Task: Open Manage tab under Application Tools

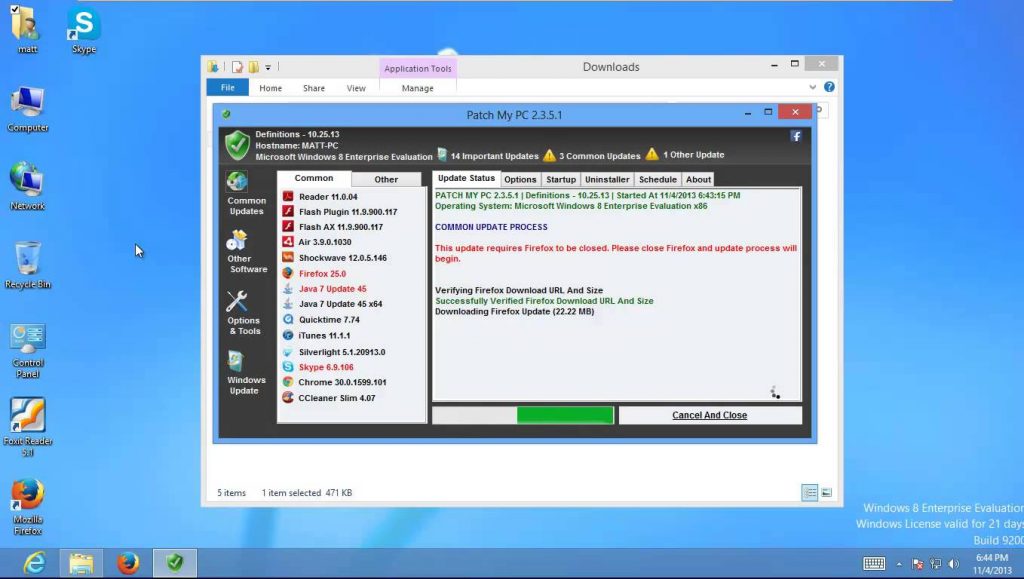Action: tap(417, 88)
